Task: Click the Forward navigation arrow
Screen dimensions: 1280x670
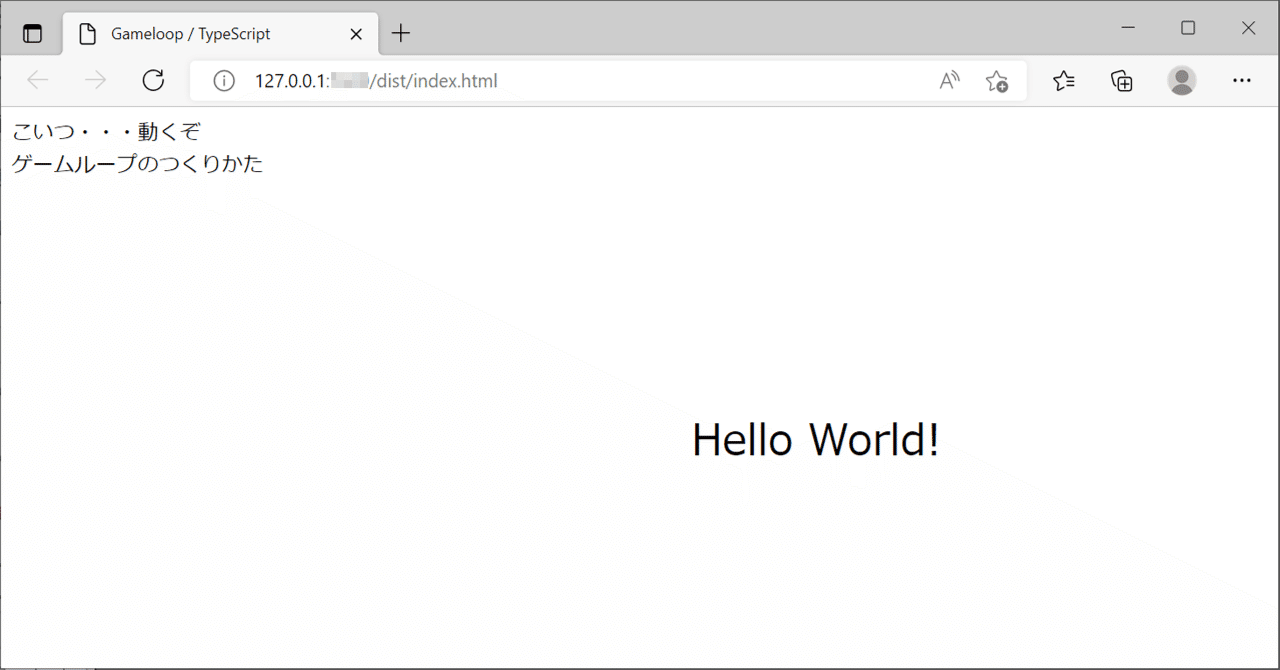Action: [94, 80]
